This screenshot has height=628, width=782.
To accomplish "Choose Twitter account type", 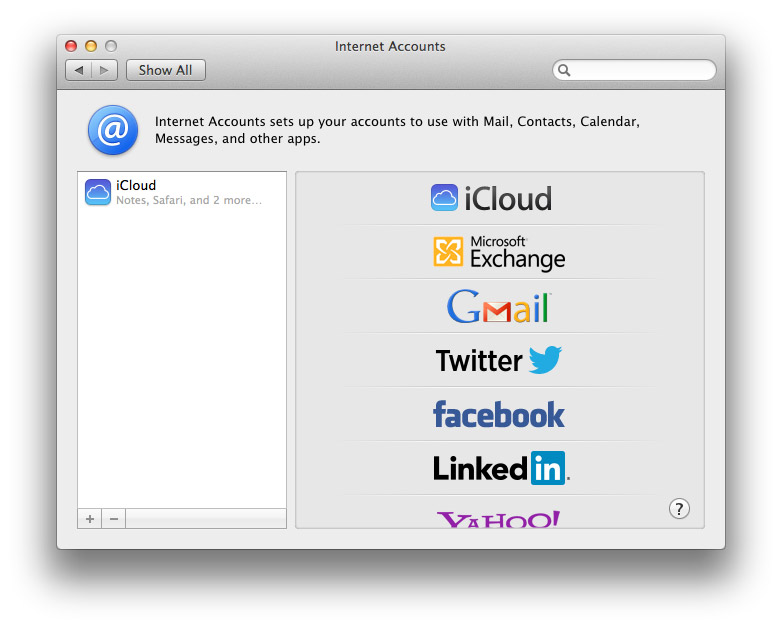I will (x=499, y=360).
